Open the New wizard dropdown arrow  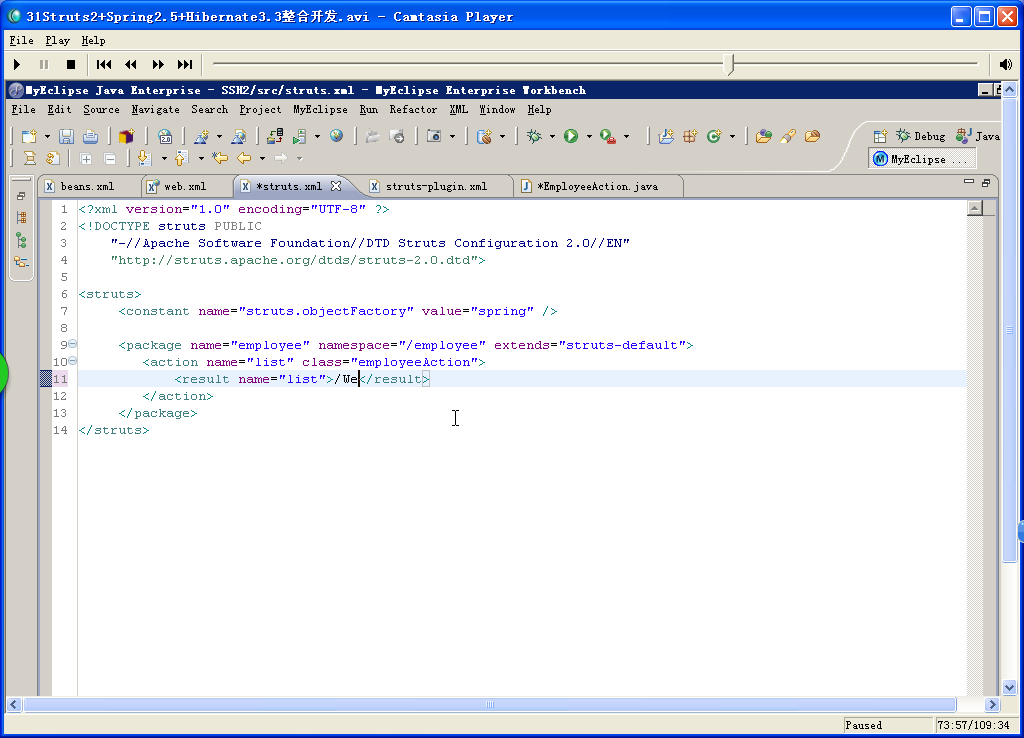point(47,136)
